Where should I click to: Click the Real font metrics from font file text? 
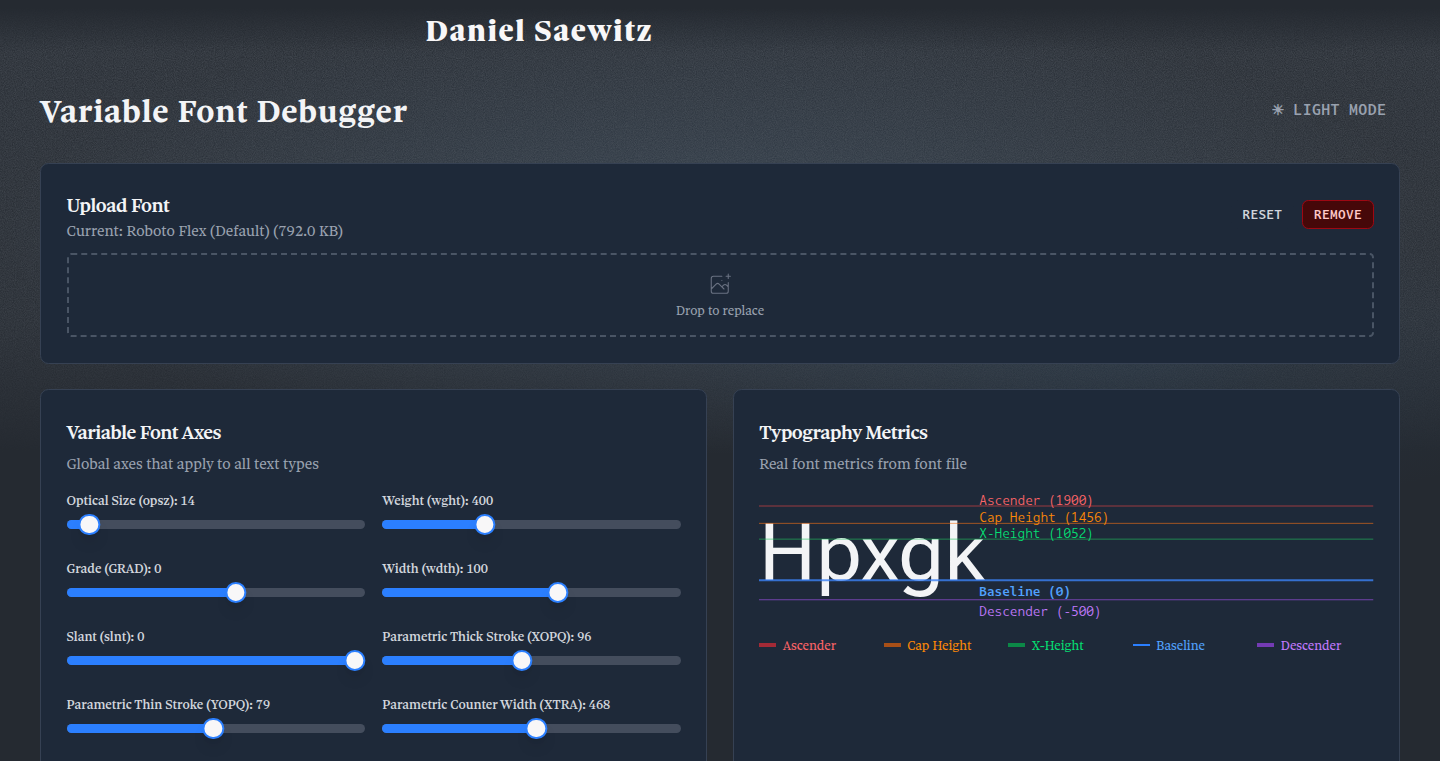click(863, 464)
